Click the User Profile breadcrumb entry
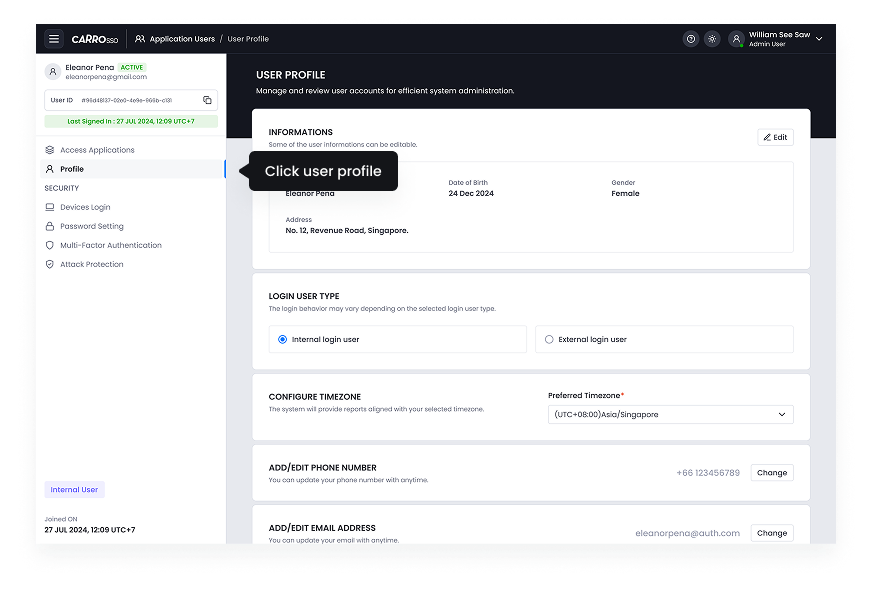 click(248, 38)
